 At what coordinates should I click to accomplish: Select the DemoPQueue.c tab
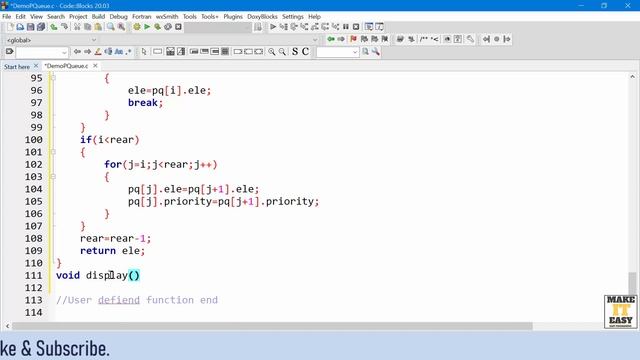[66, 66]
